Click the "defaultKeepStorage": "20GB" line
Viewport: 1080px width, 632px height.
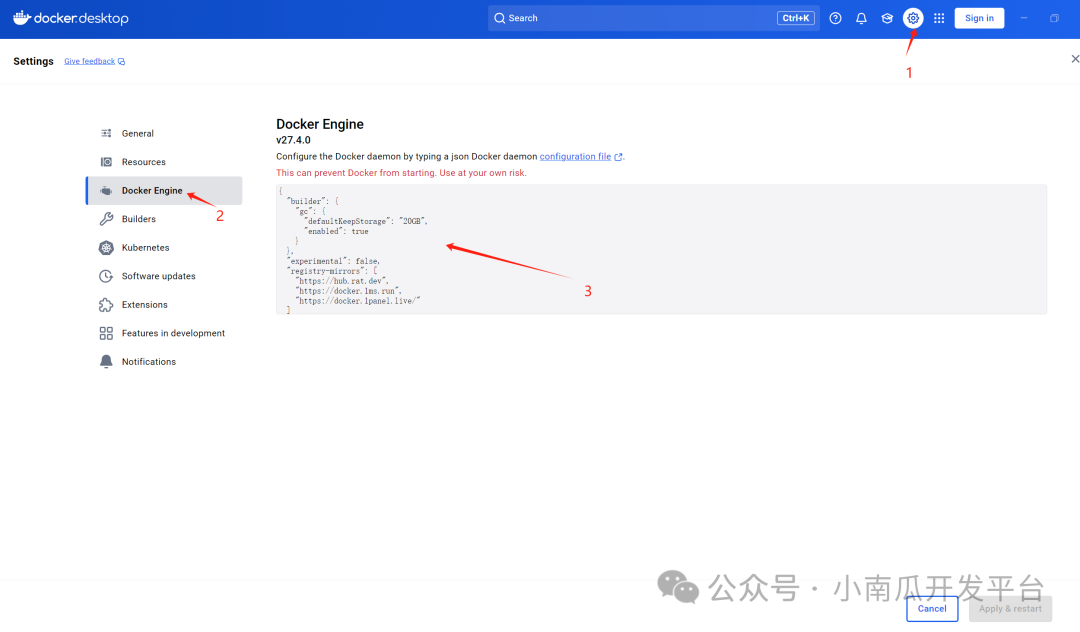point(366,222)
